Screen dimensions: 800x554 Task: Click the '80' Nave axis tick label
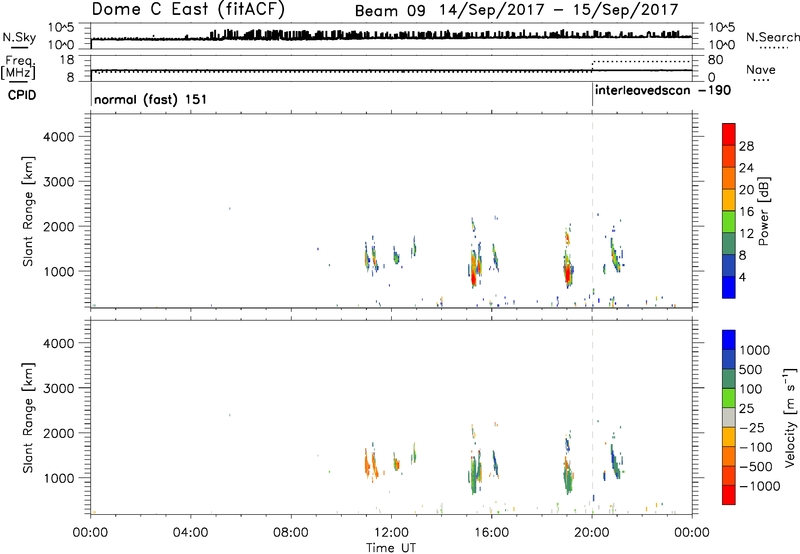coord(716,60)
